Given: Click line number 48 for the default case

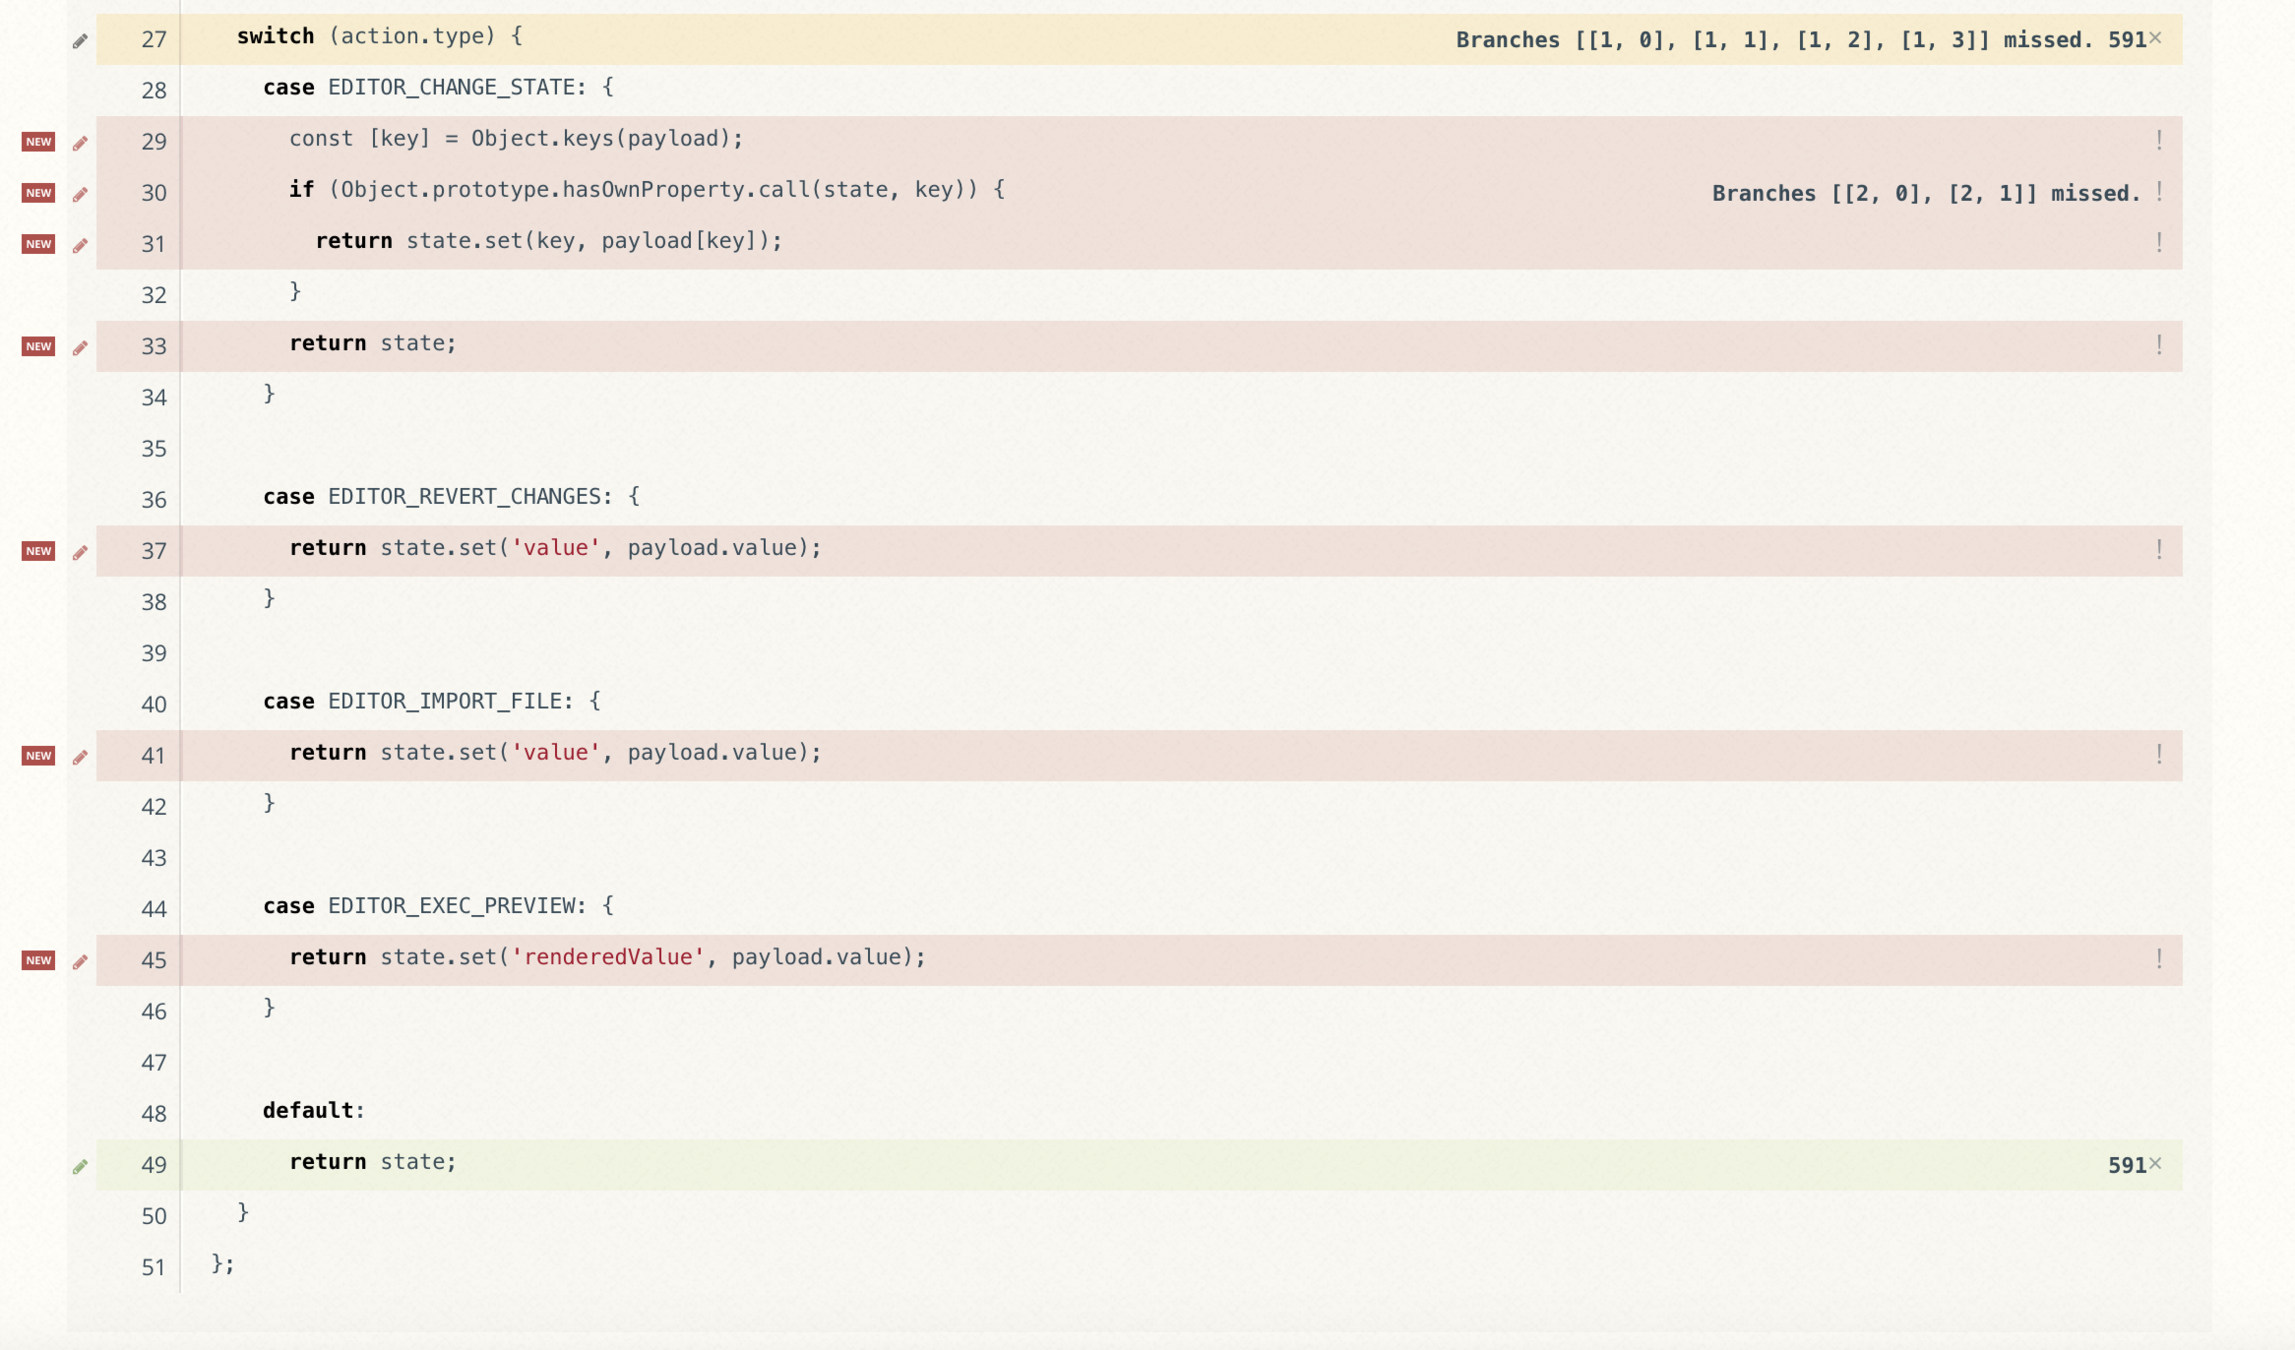Looking at the screenshot, I should pyautogui.click(x=153, y=1113).
